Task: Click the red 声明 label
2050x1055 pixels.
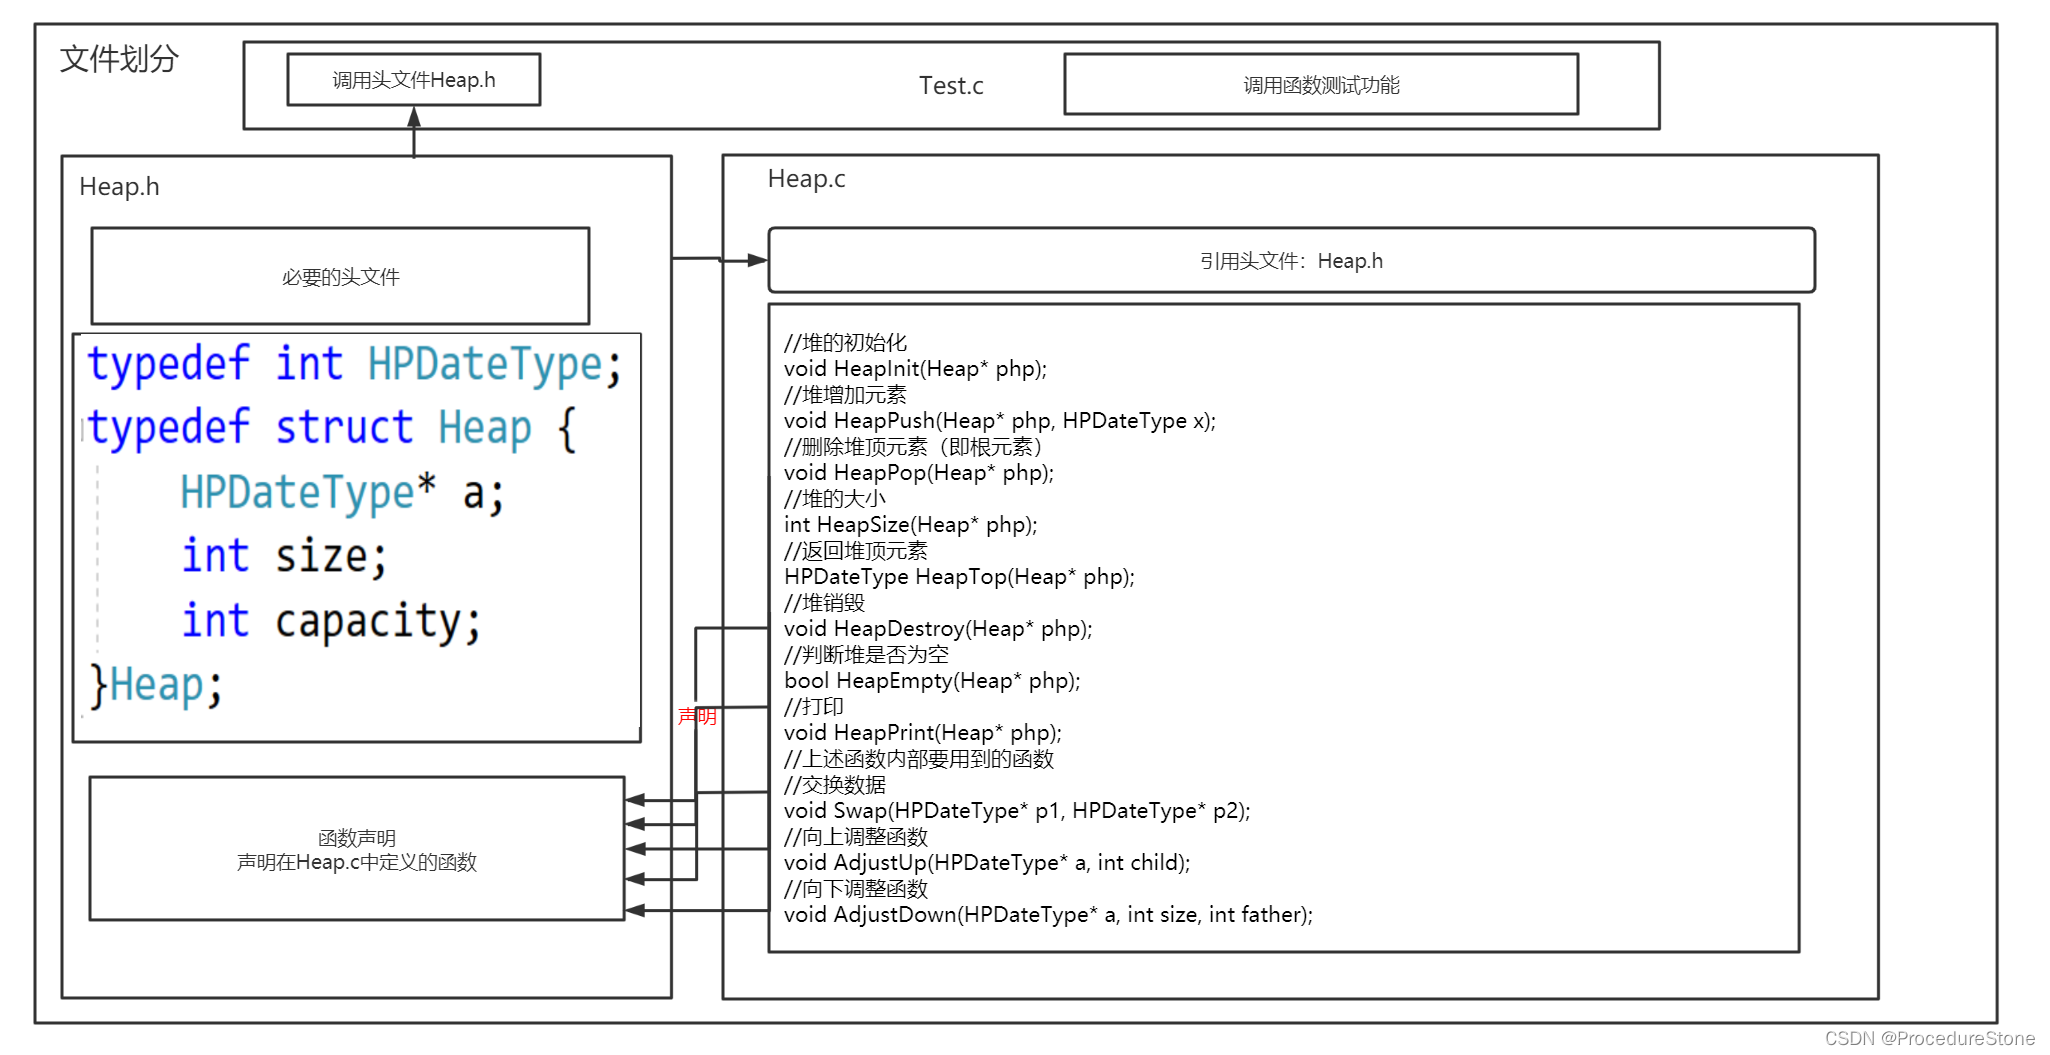Action: (697, 716)
